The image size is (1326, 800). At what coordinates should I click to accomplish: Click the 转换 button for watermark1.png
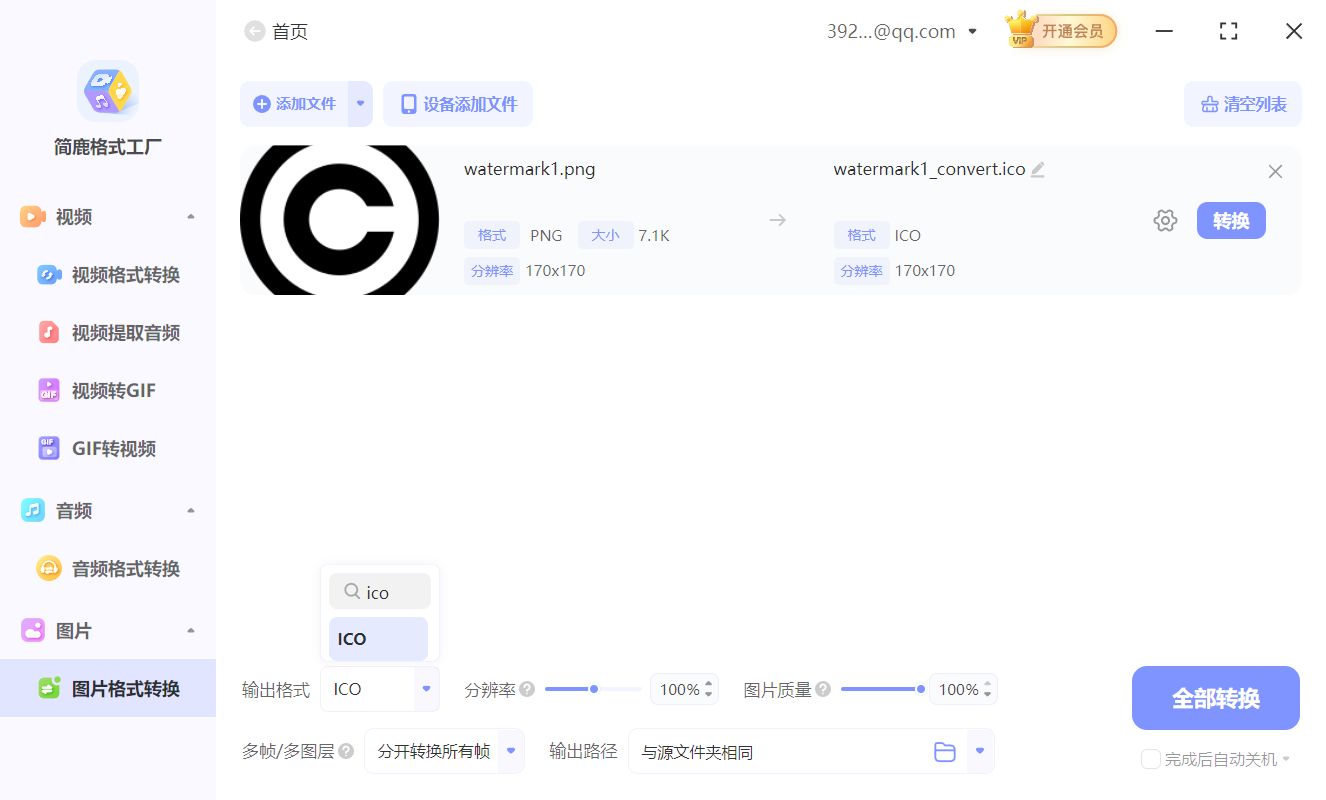(x=1231, y=220)
